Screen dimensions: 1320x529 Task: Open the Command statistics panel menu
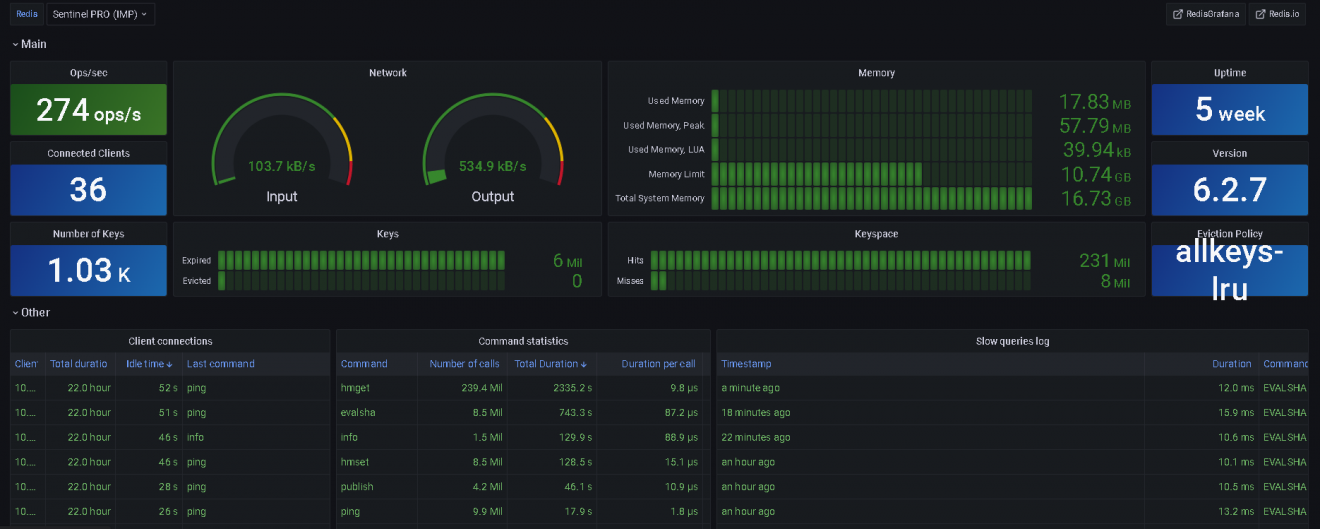[x=523, y=341]
